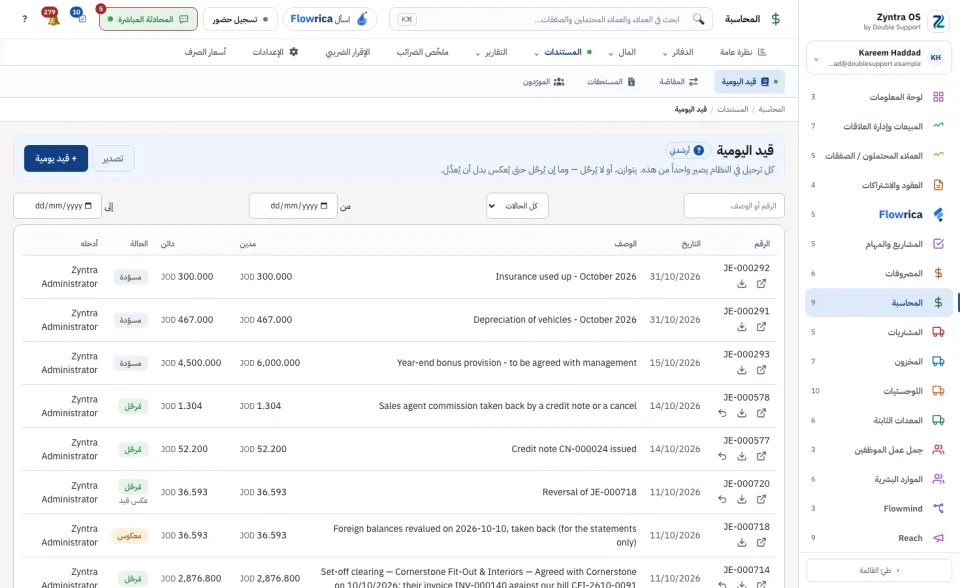Screen dimensions: 960x588
Task: Toggle المحادثة المباشرة live chat
Action: [148, 19]
